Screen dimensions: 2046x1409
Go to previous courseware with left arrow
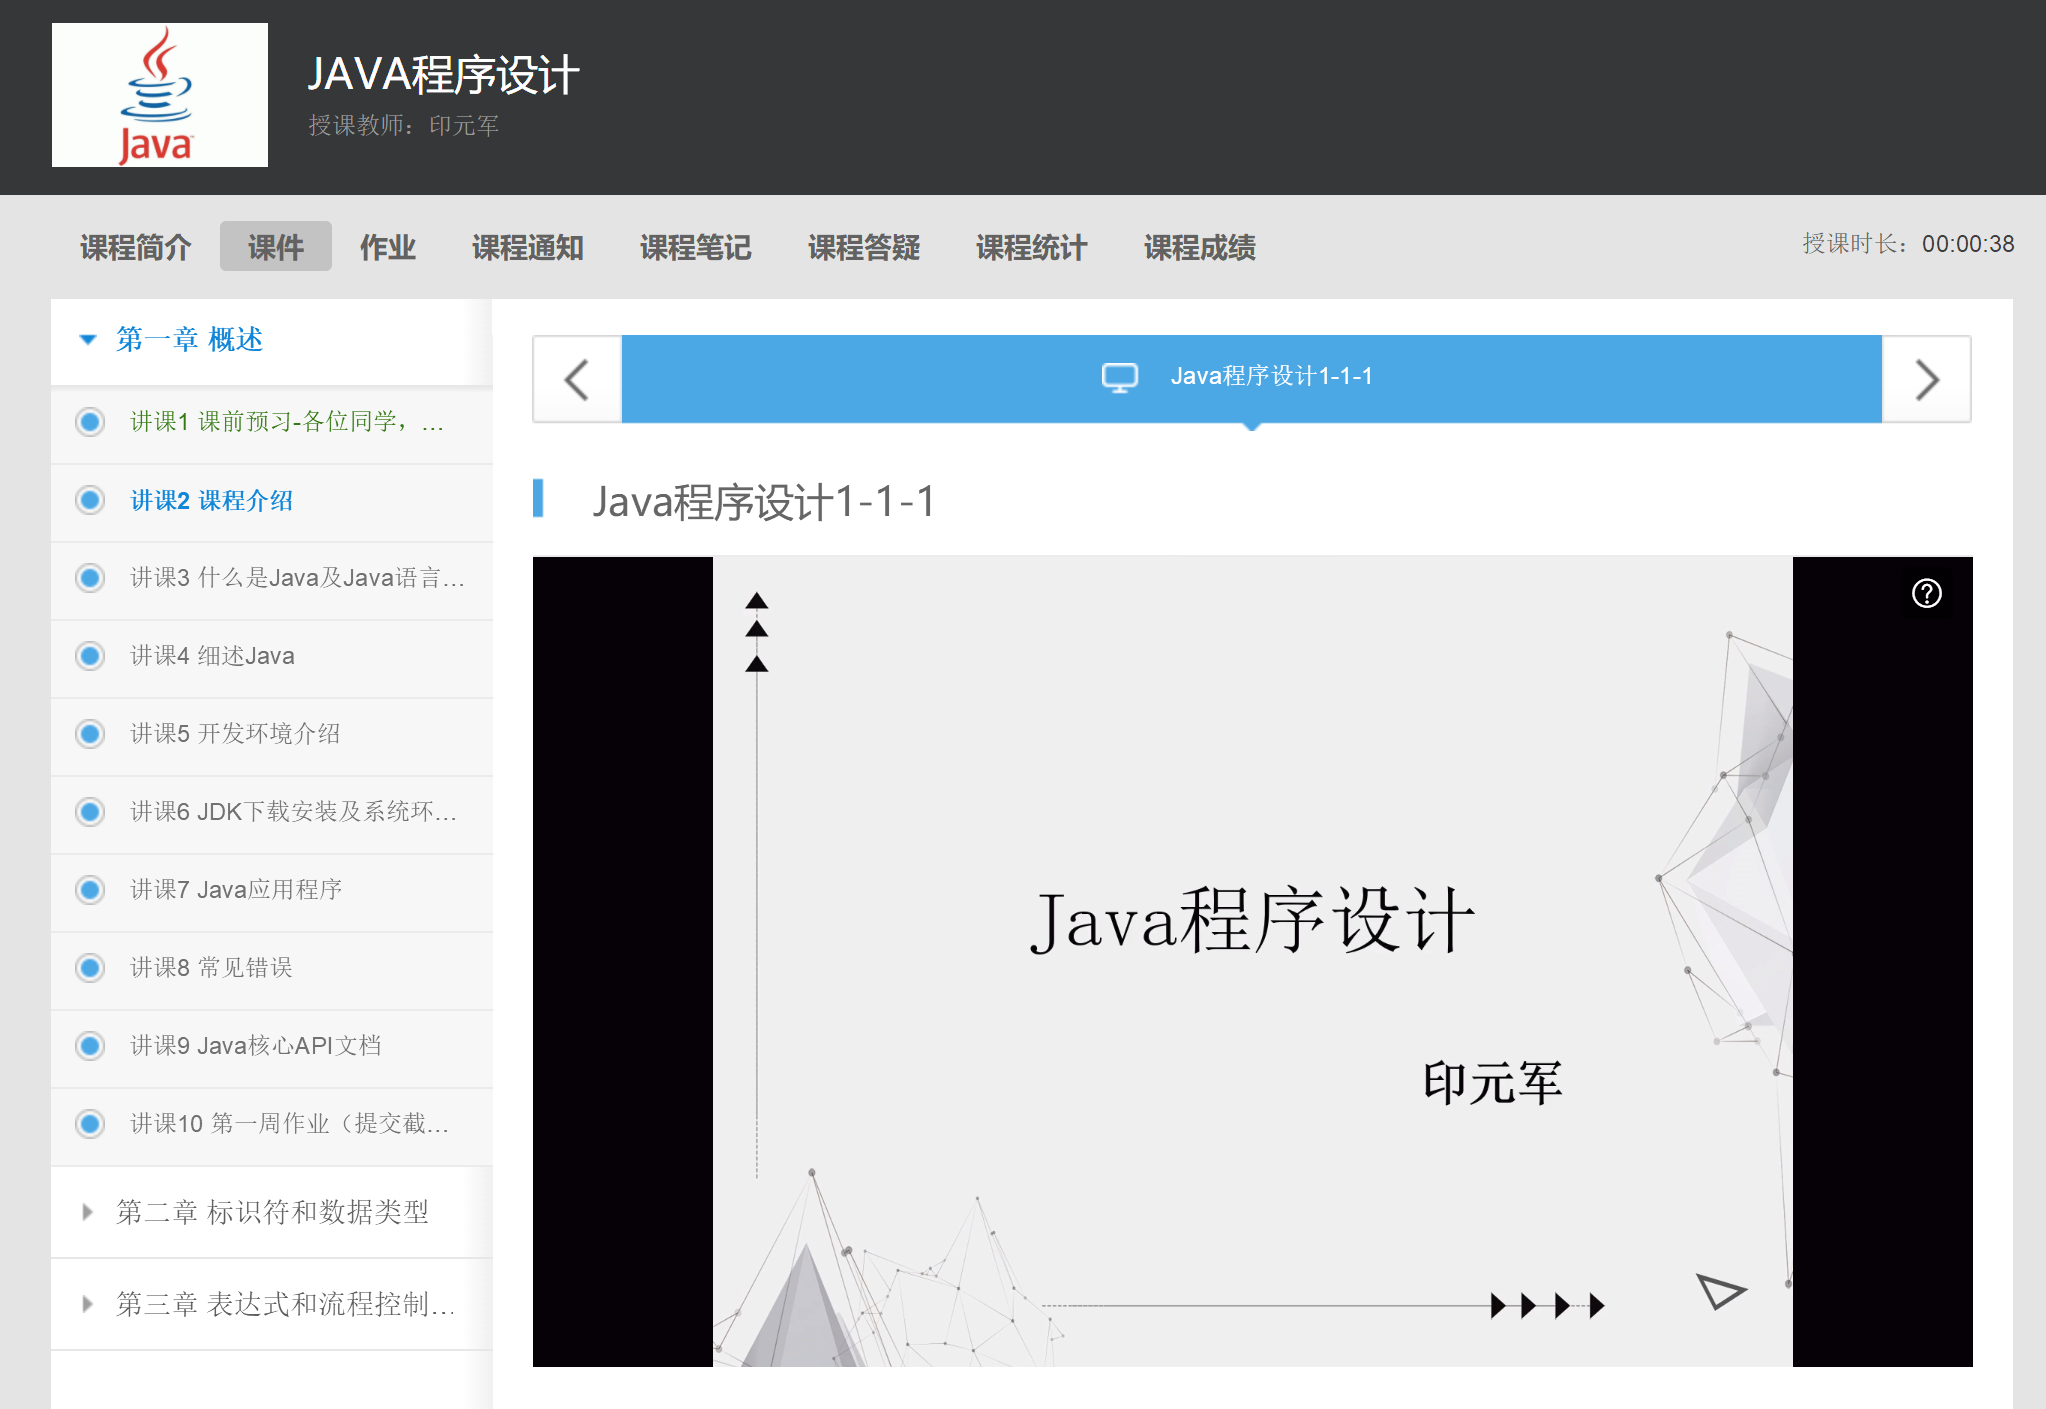(577, 379)
